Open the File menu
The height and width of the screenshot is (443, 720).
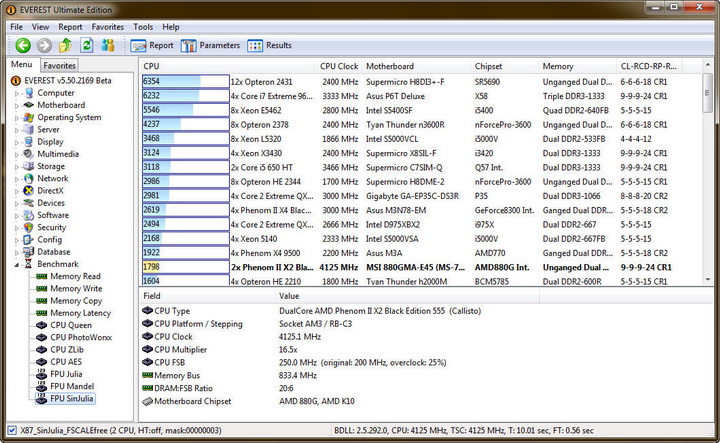[x=17, y=27]
